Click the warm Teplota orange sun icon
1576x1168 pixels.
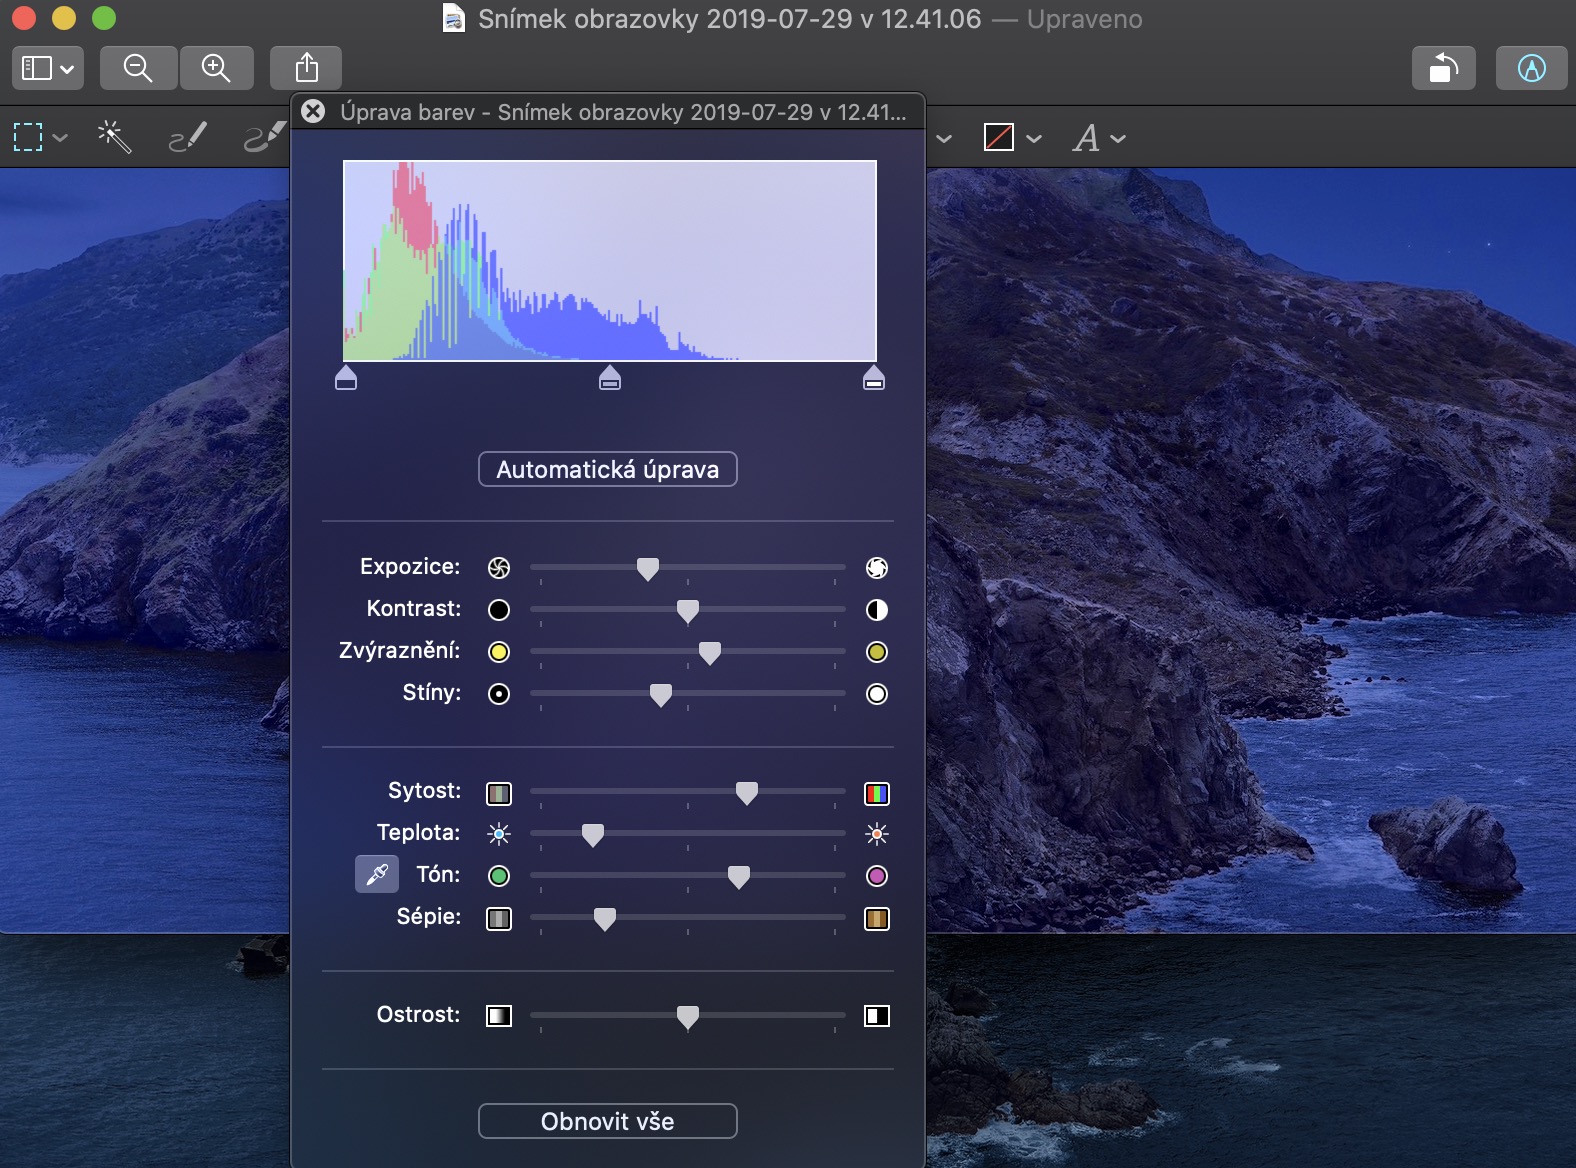click(877, 834)
